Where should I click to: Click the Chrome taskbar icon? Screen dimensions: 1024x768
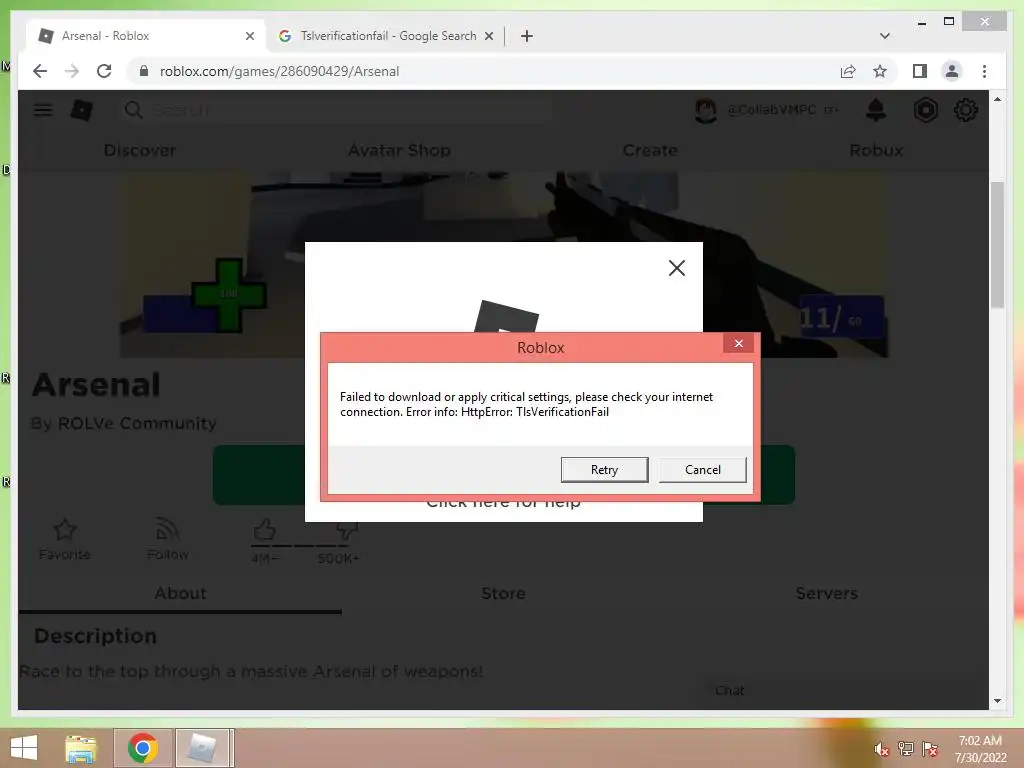click(143, 748)
